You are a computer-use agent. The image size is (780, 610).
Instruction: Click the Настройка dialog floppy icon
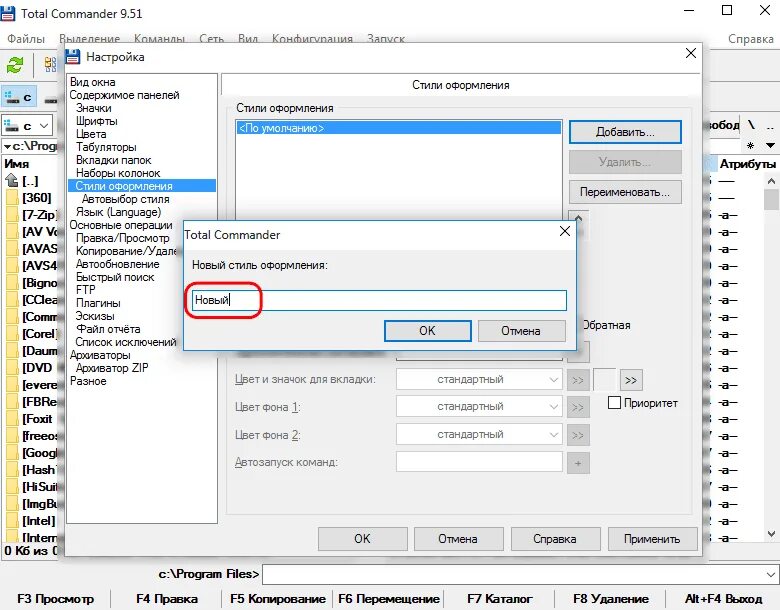73,56
